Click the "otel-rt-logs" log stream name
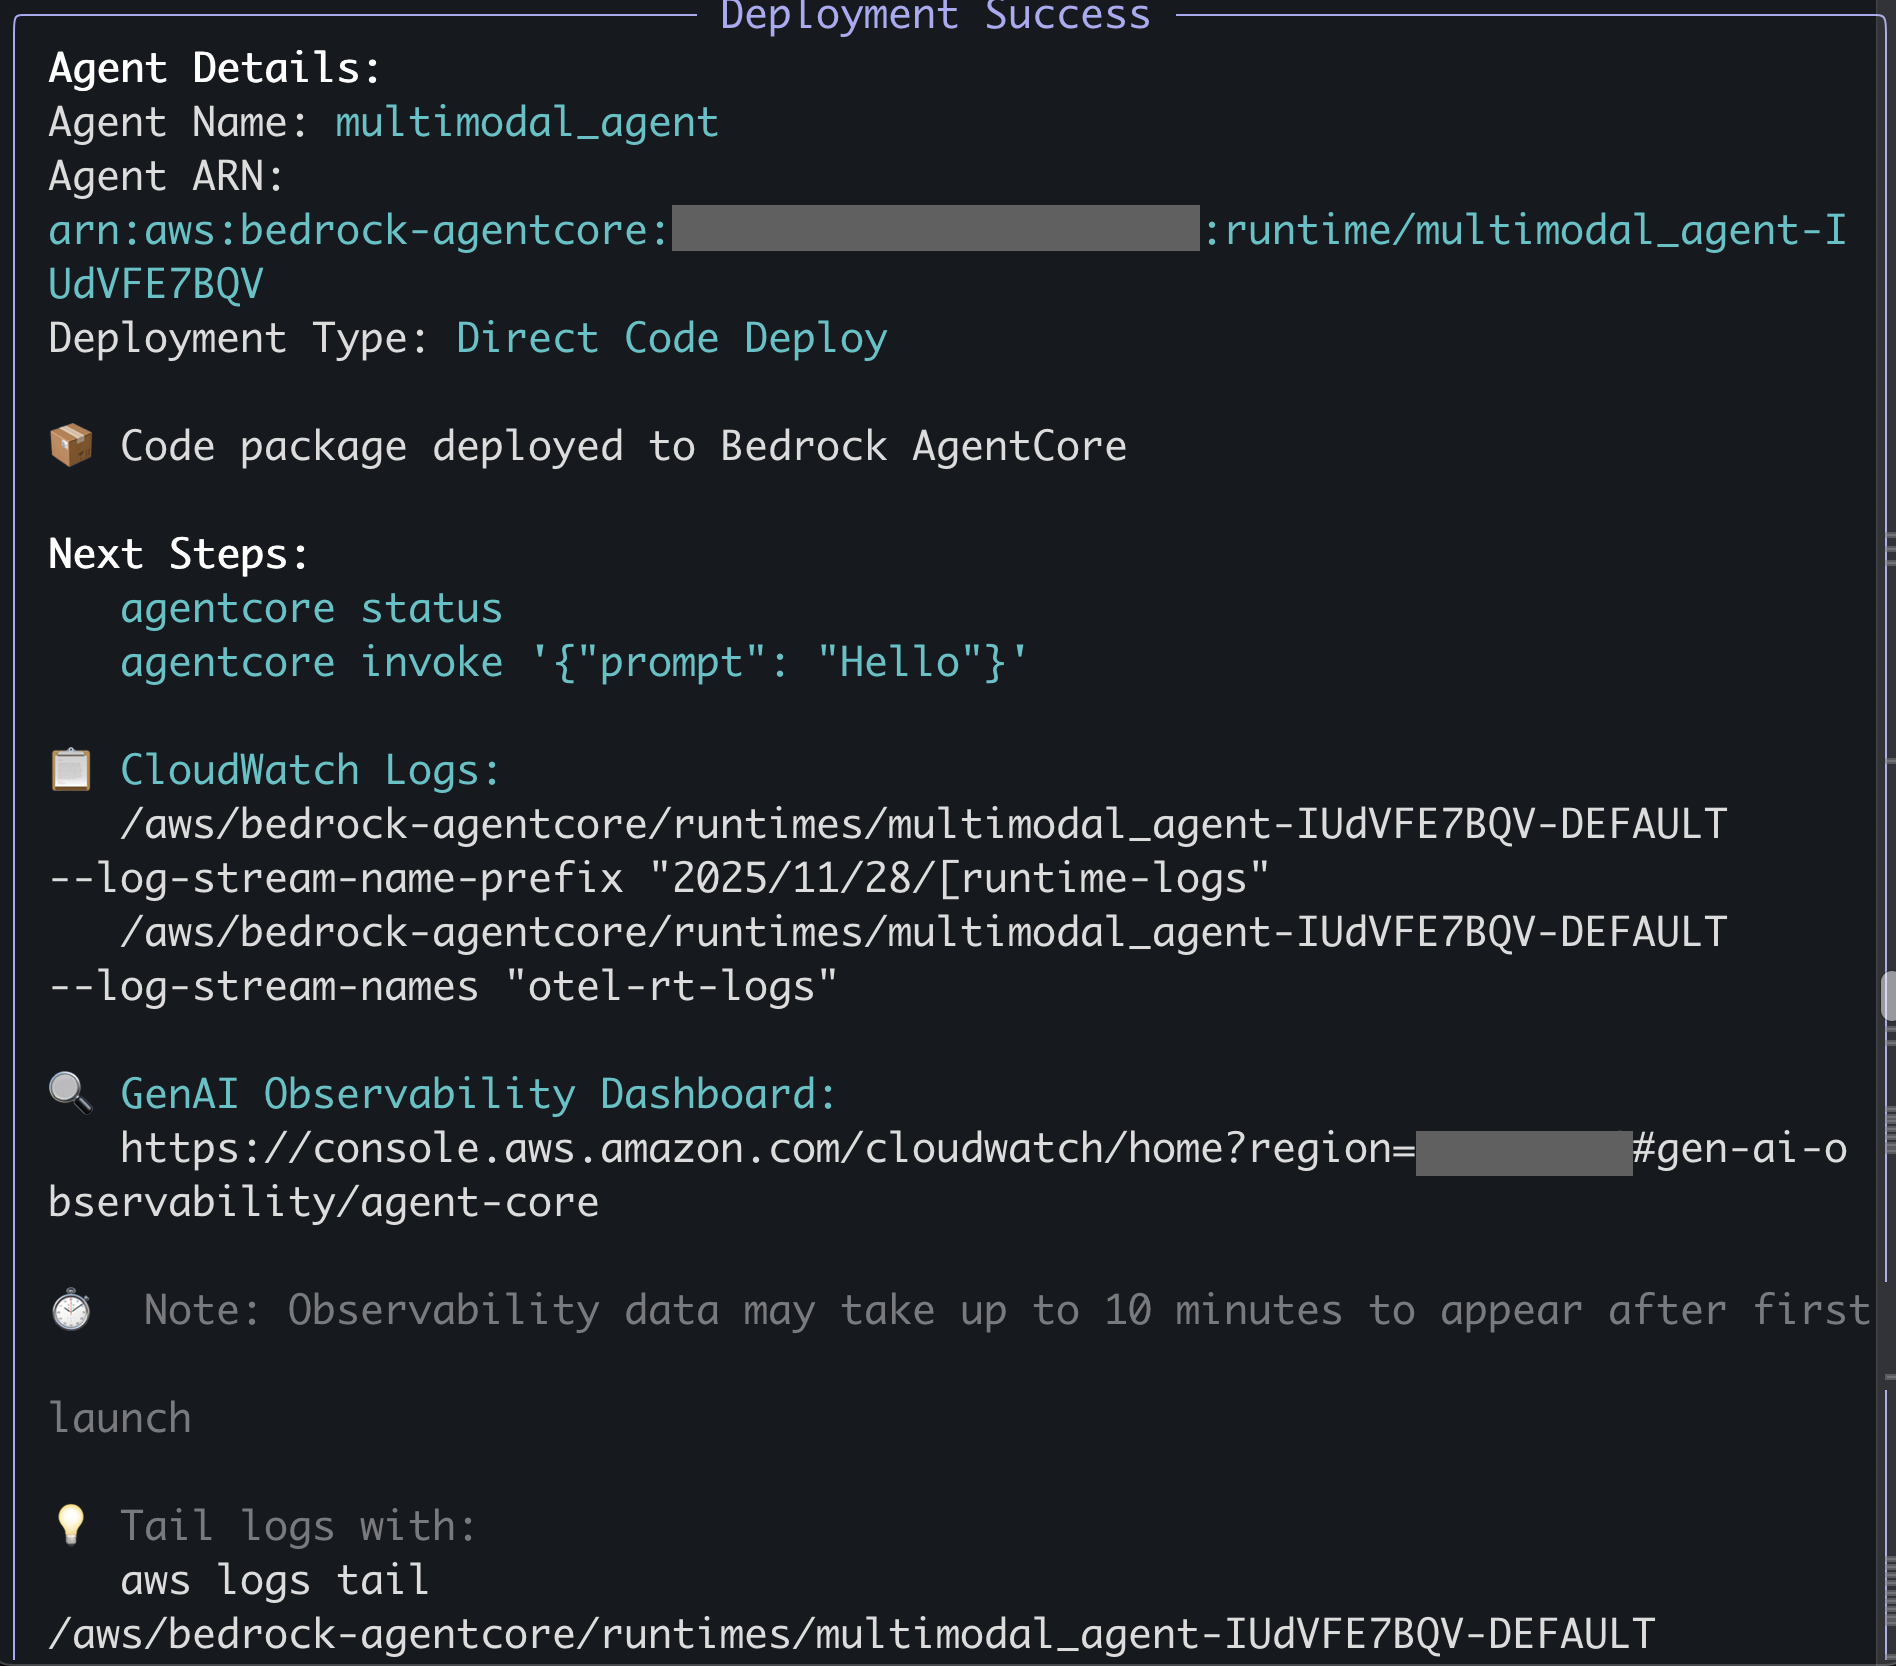The image size is (1896, 1666). point(671,987)
